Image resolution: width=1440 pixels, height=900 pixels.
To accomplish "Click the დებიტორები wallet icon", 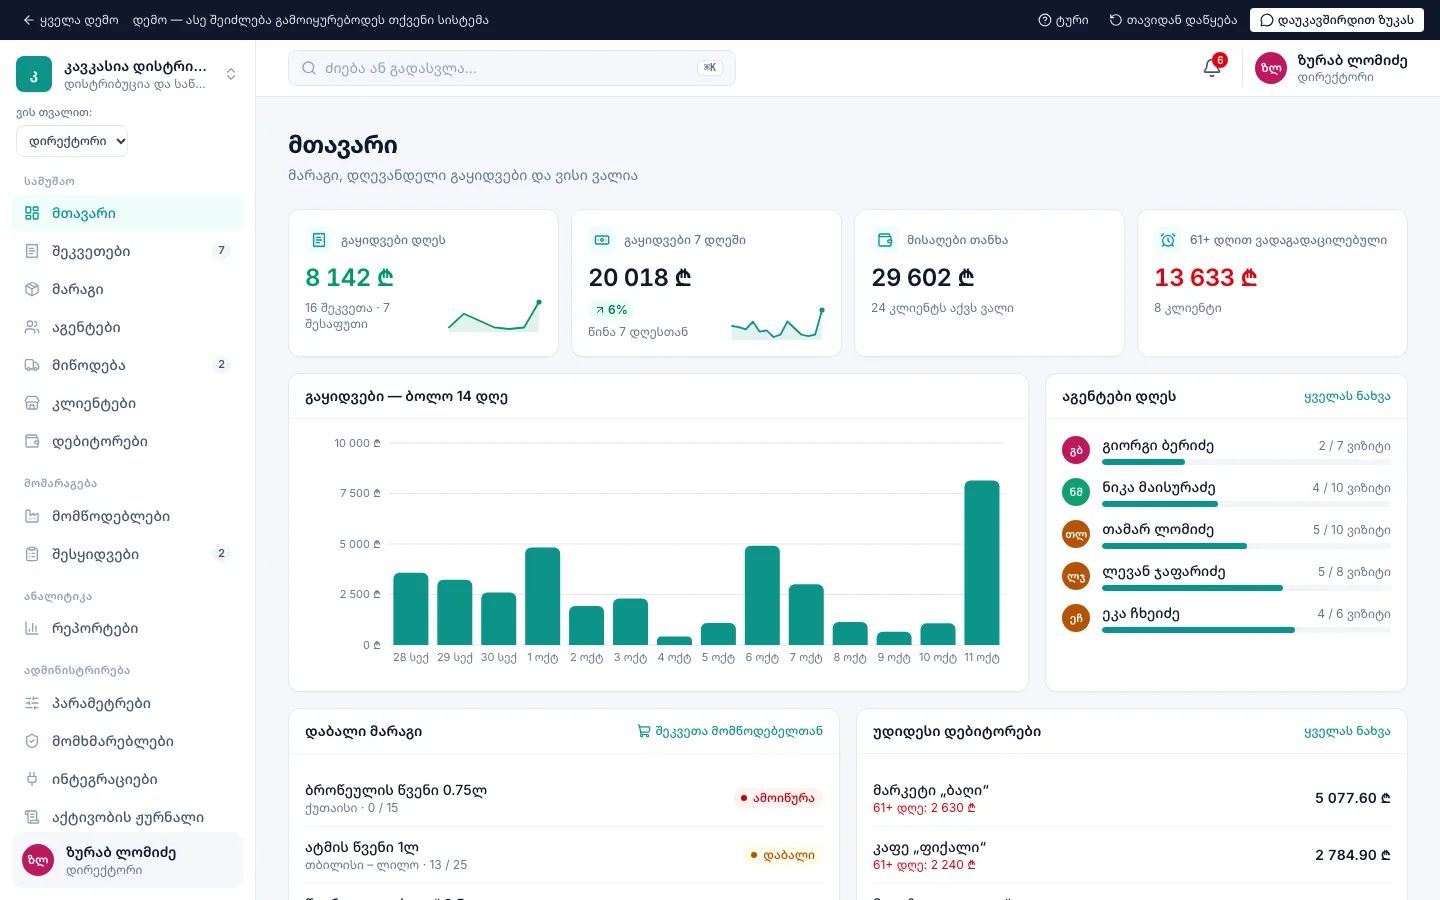I will point(32,441).
